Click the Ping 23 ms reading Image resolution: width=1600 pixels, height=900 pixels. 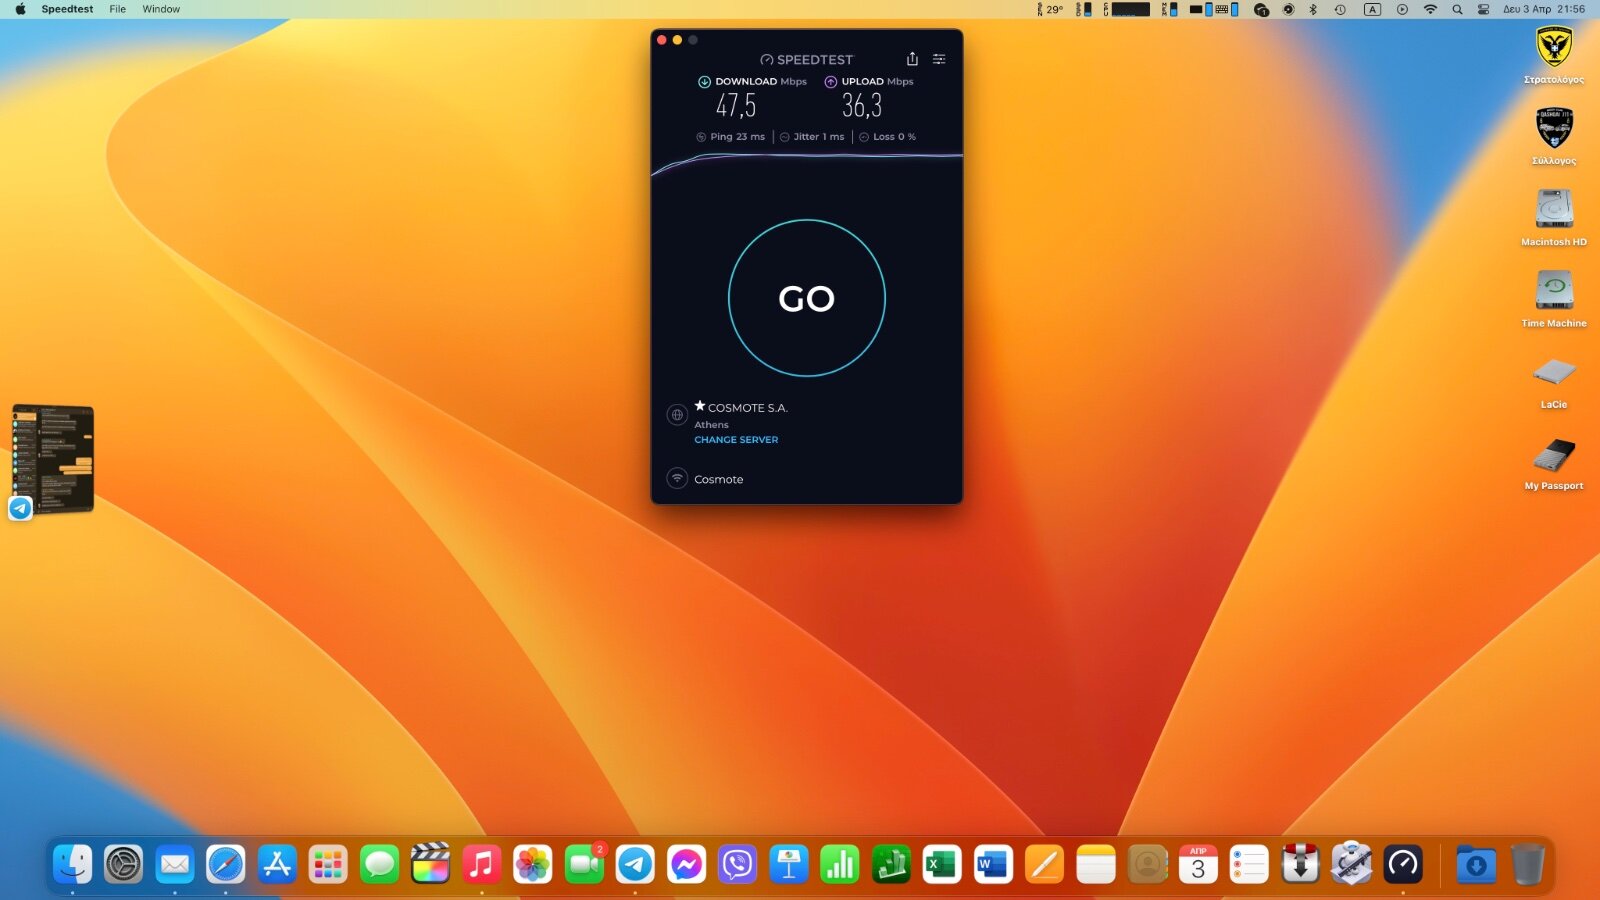tap(731, 137)
